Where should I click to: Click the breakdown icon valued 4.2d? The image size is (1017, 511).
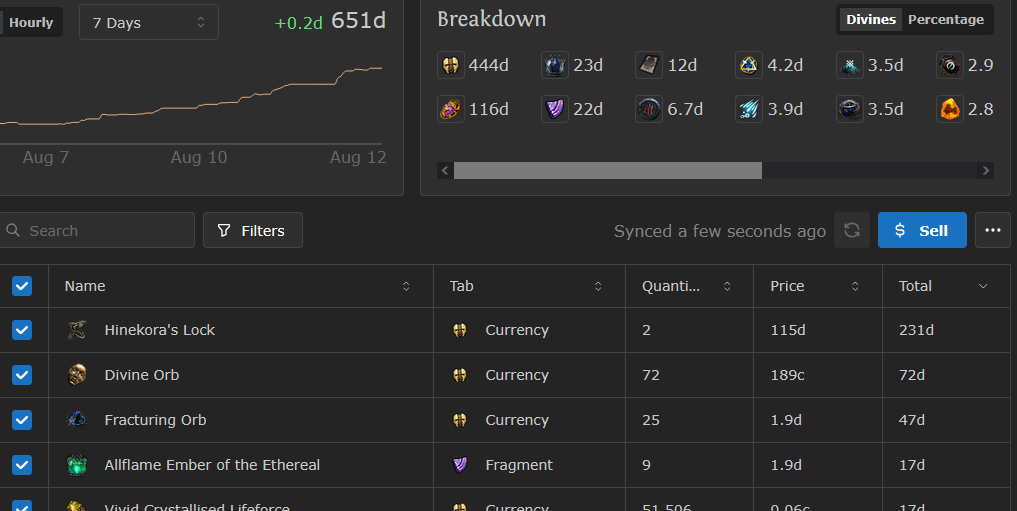pos(748,65)
